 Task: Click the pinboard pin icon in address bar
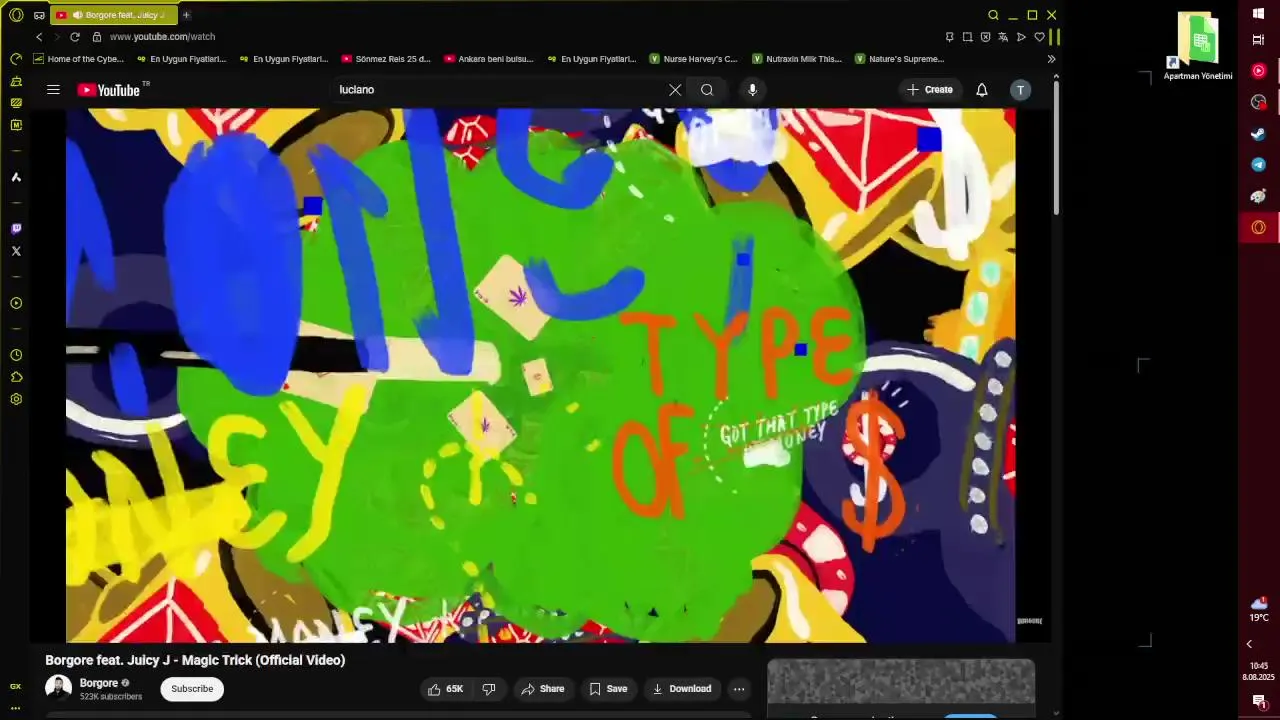coord(949,37)
